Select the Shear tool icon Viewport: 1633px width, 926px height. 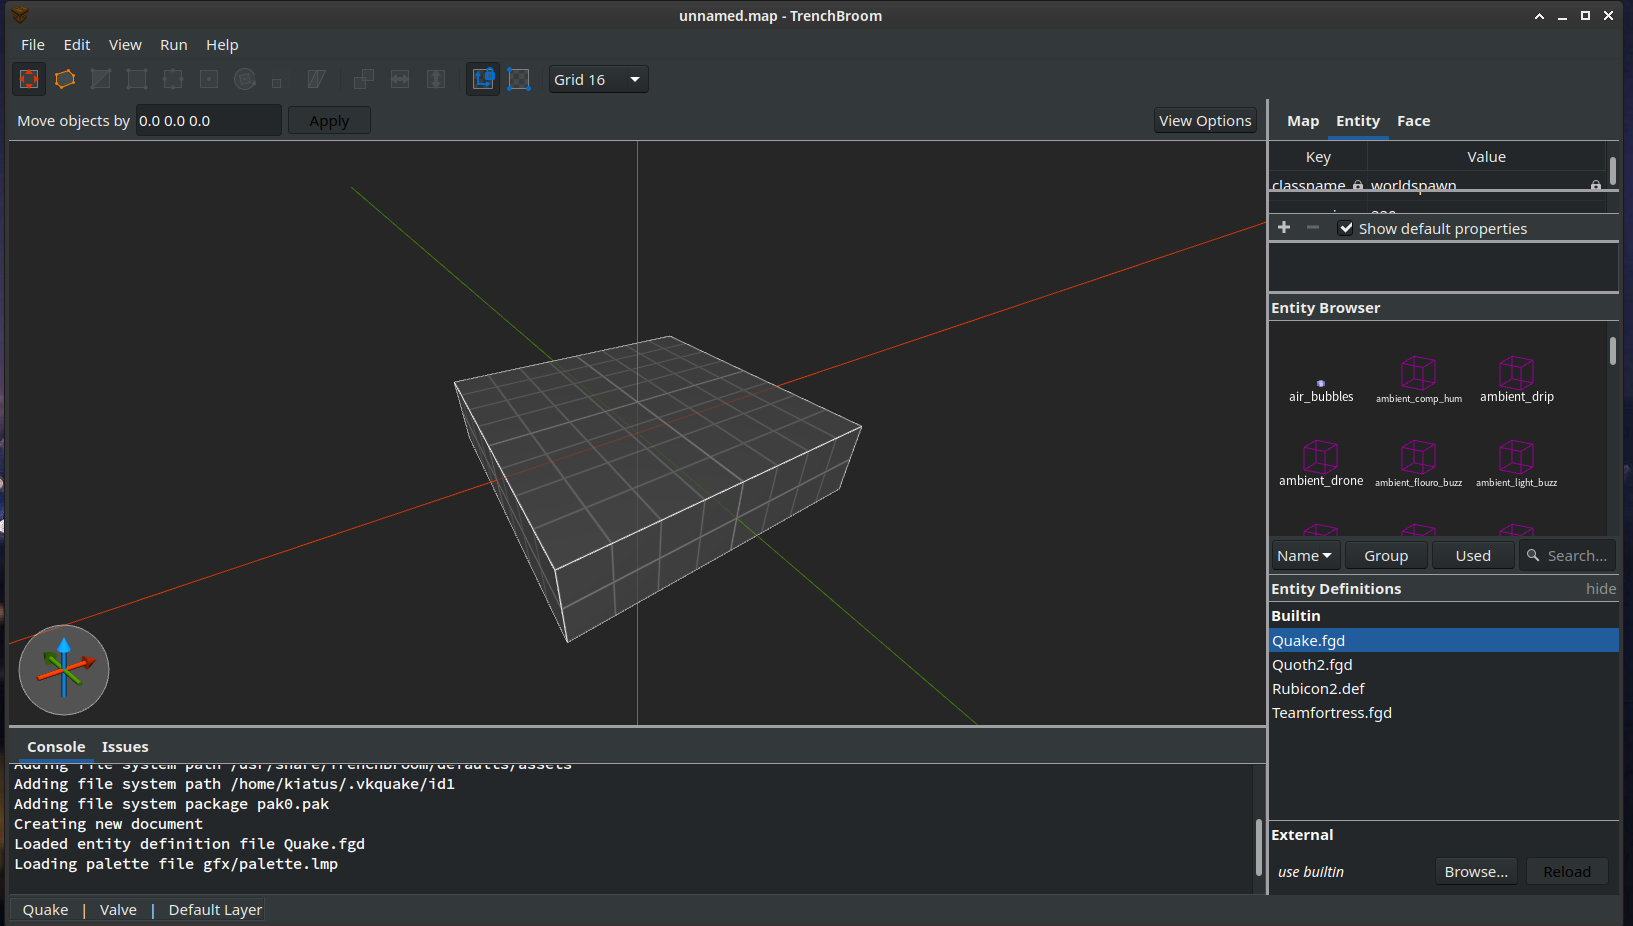click(x=316, y=79)
